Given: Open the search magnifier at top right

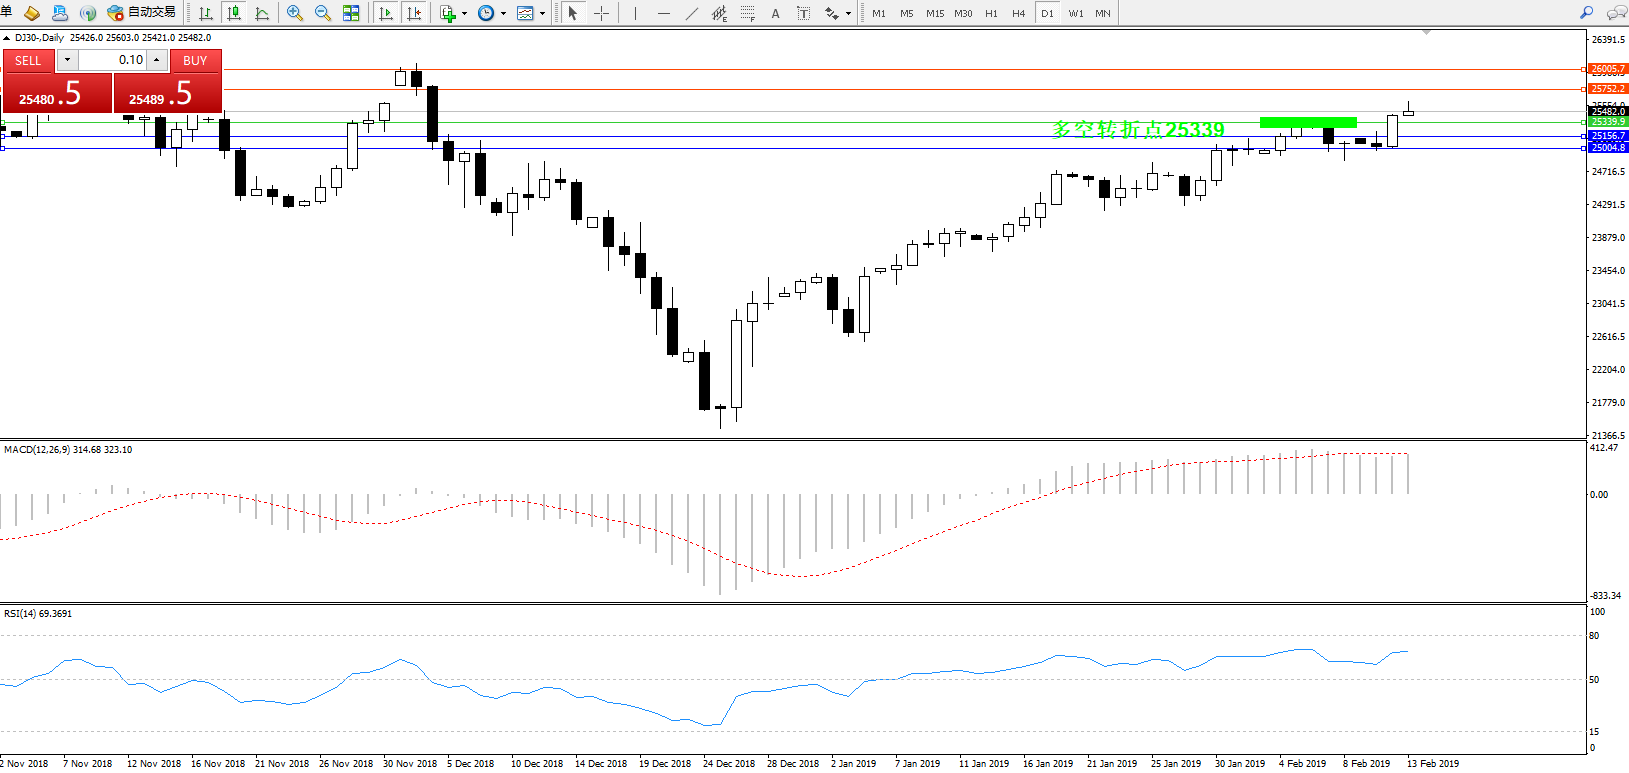Looking at the screenshot, I should 1586,13.
